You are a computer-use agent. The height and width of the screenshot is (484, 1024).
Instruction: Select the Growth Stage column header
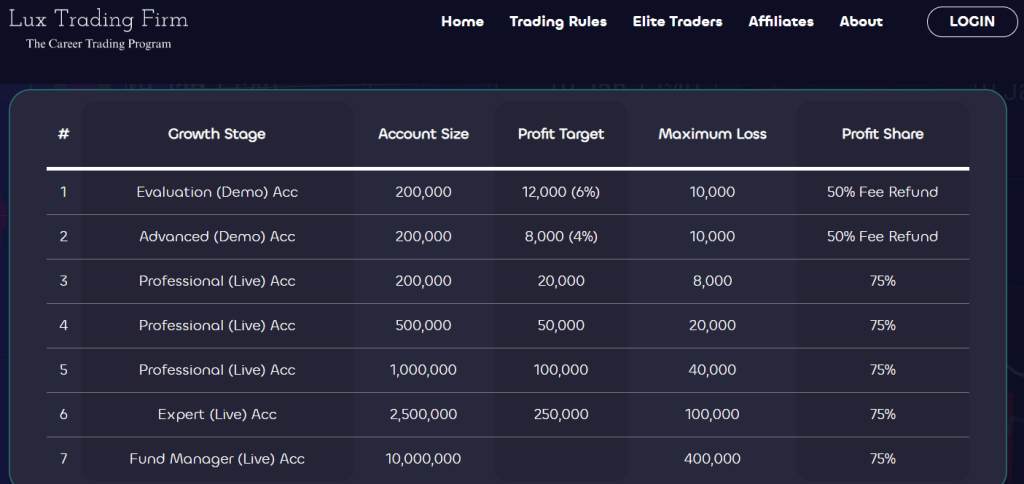tap(217, 134)
